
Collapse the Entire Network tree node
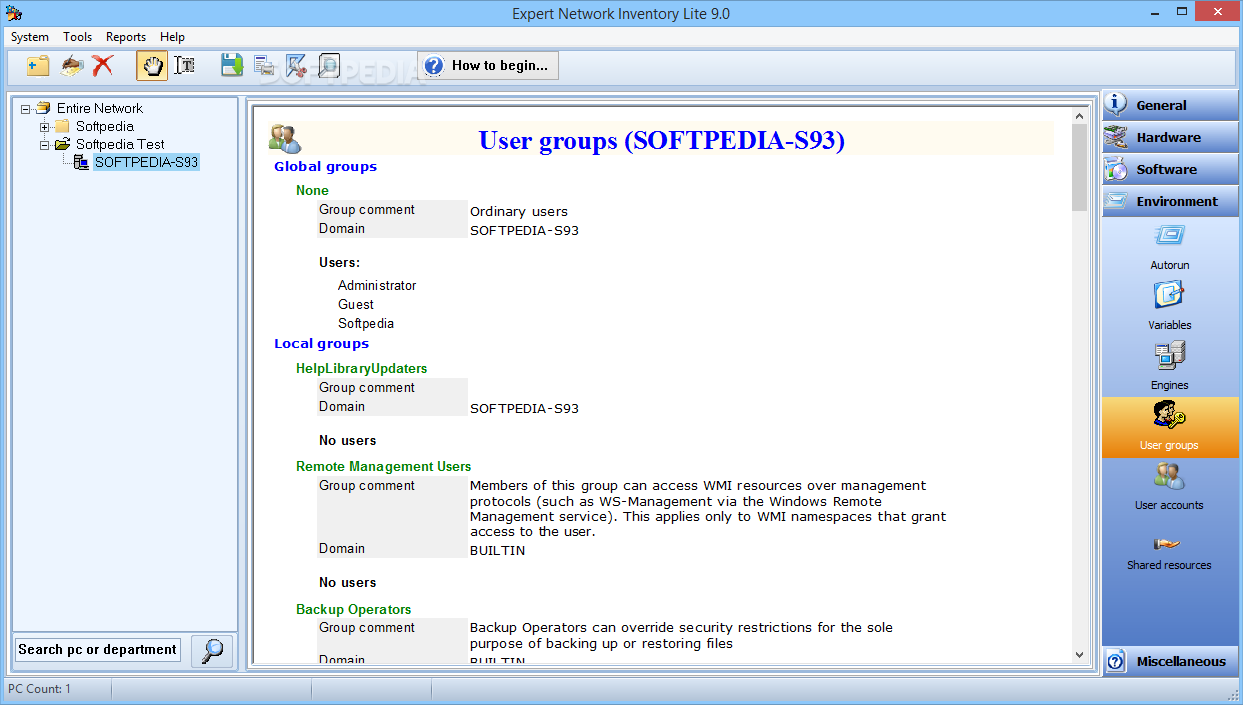pos(26,108)
